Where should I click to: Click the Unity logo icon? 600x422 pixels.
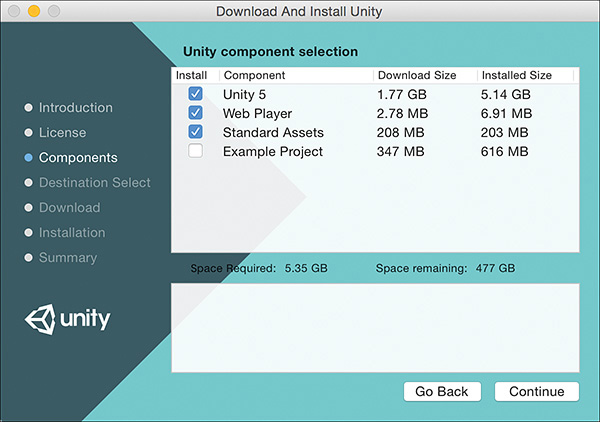[x=40, y=319]
